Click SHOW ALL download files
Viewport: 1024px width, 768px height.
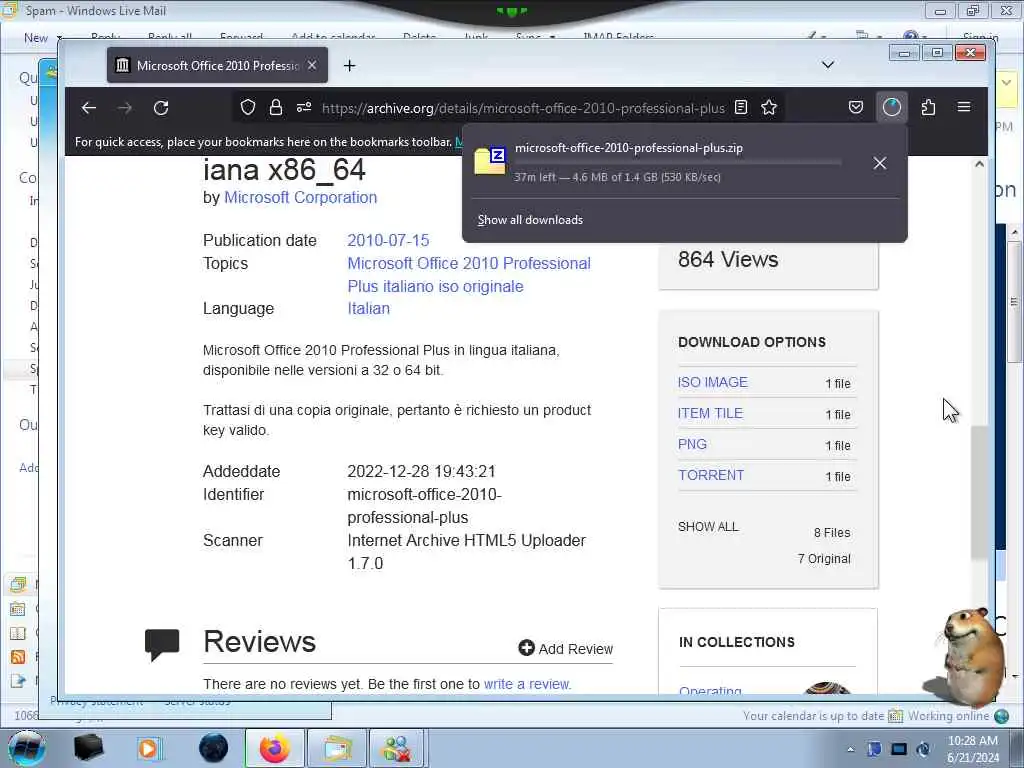[x=708, y=527]
